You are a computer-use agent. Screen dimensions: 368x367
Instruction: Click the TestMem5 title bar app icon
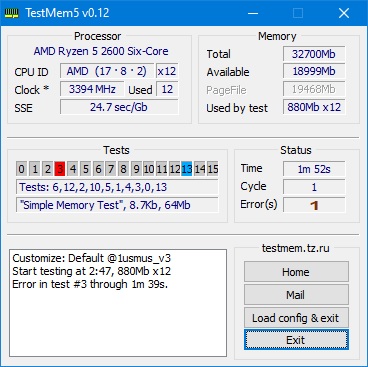(x=11, y=13)
